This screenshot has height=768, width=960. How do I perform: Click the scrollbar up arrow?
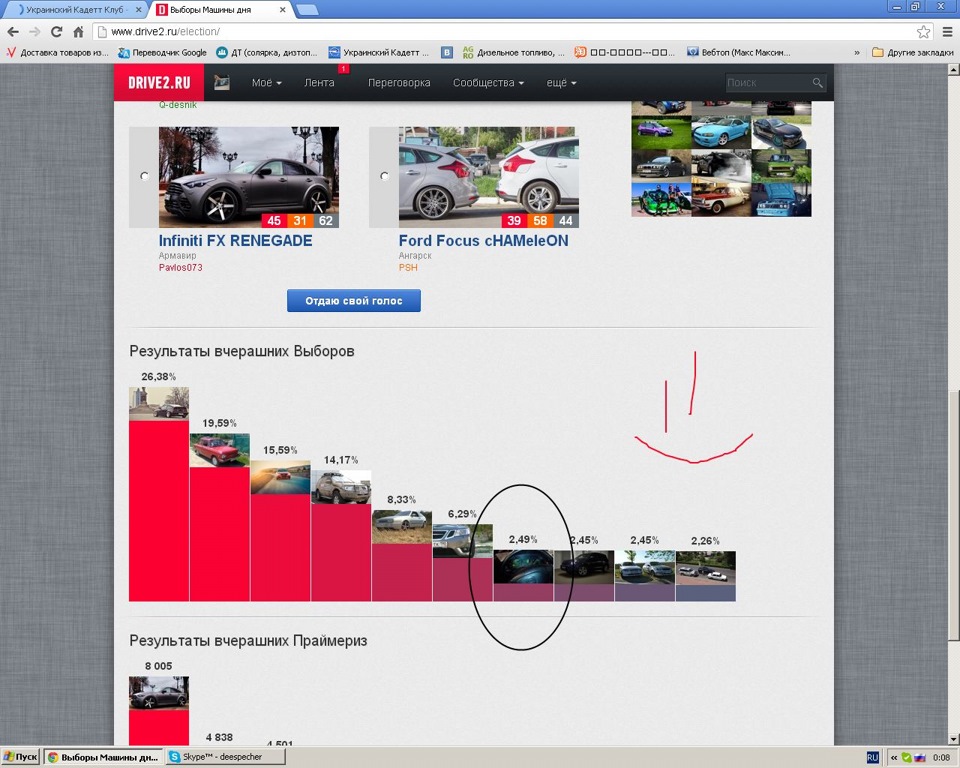click(x=953, y=70)
